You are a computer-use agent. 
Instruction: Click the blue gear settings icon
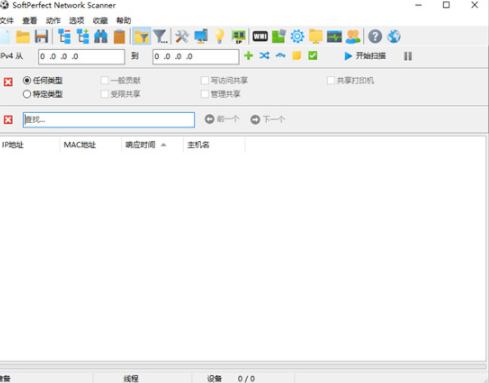click(297, 36)
